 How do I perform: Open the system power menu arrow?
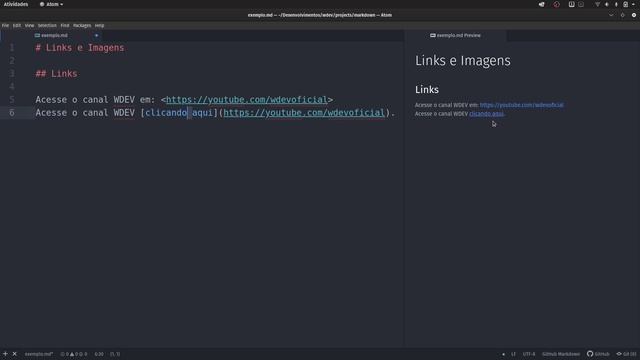(x=633, y=4)
